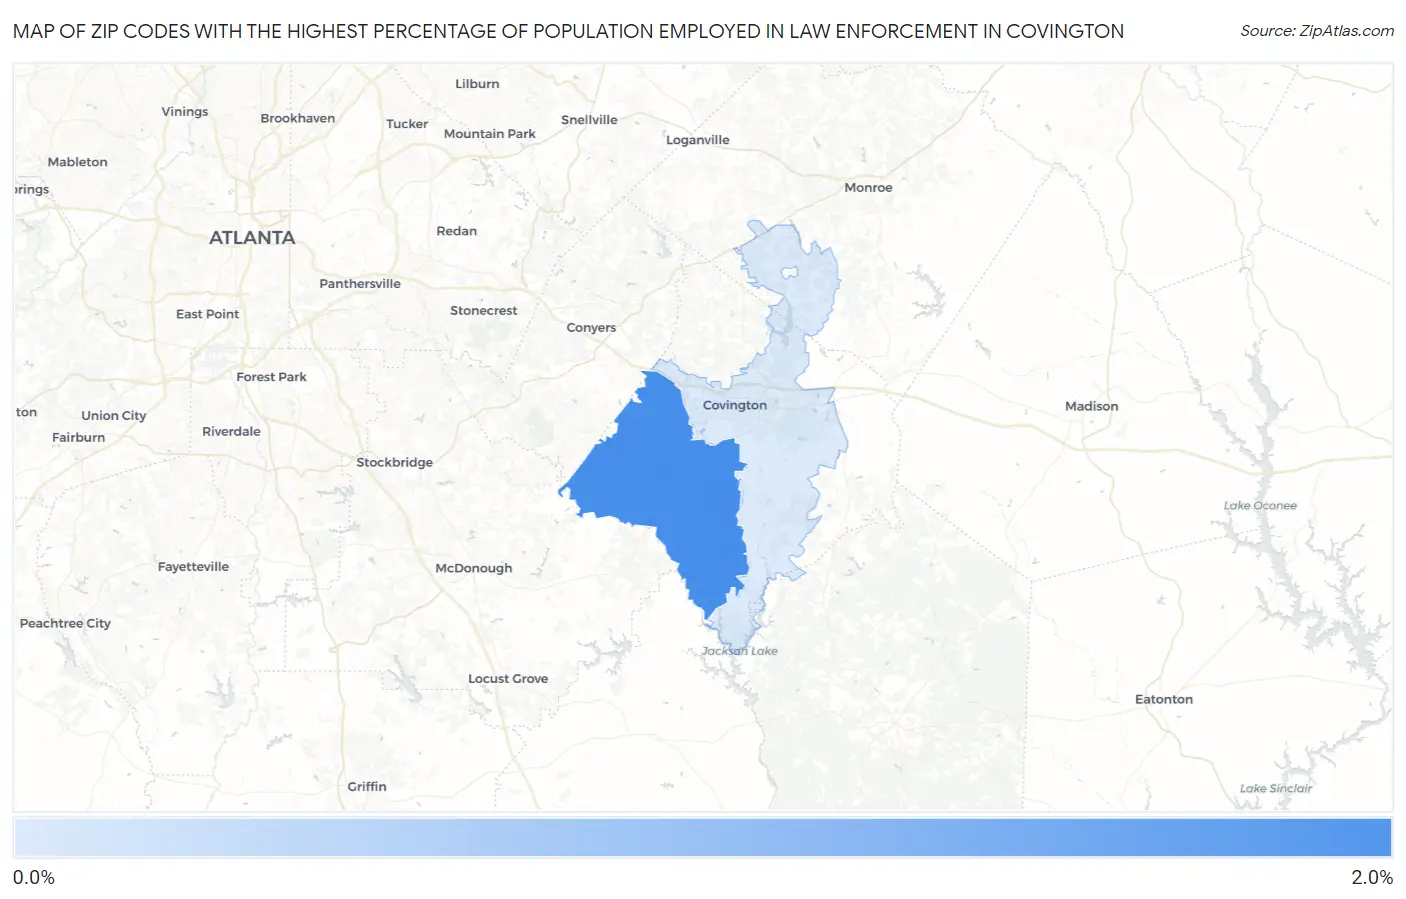This screenshot has width=1406, height=899.
Task: Click the Locust Grove label
Action: tap(508, 679)
